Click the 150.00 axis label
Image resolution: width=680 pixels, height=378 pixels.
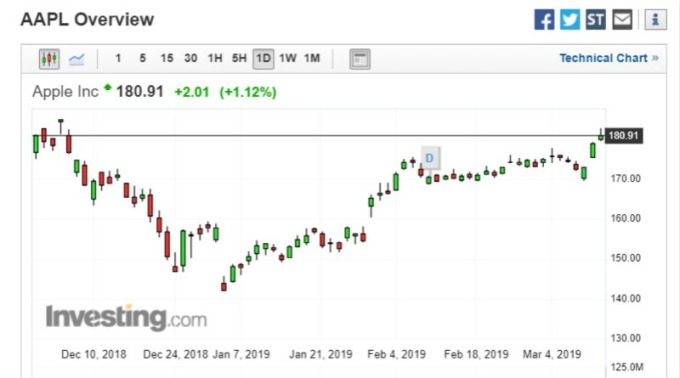click(625, 258)
